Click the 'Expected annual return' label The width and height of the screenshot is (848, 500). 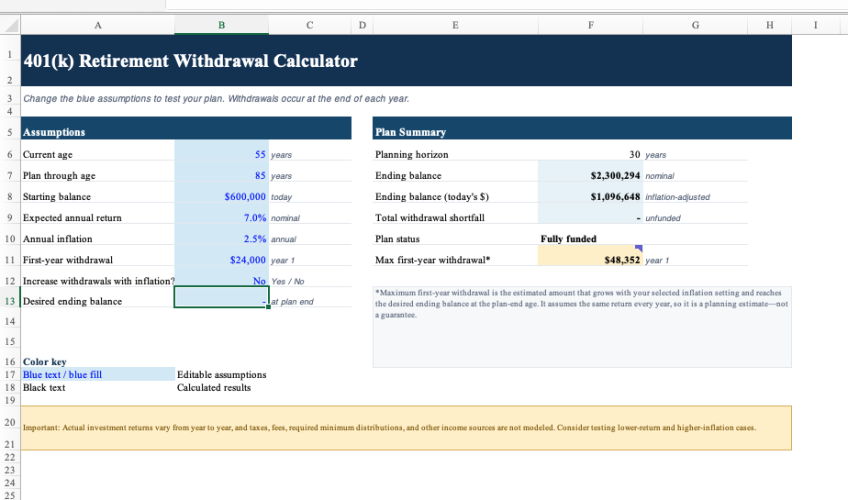[x=72, y=218]
